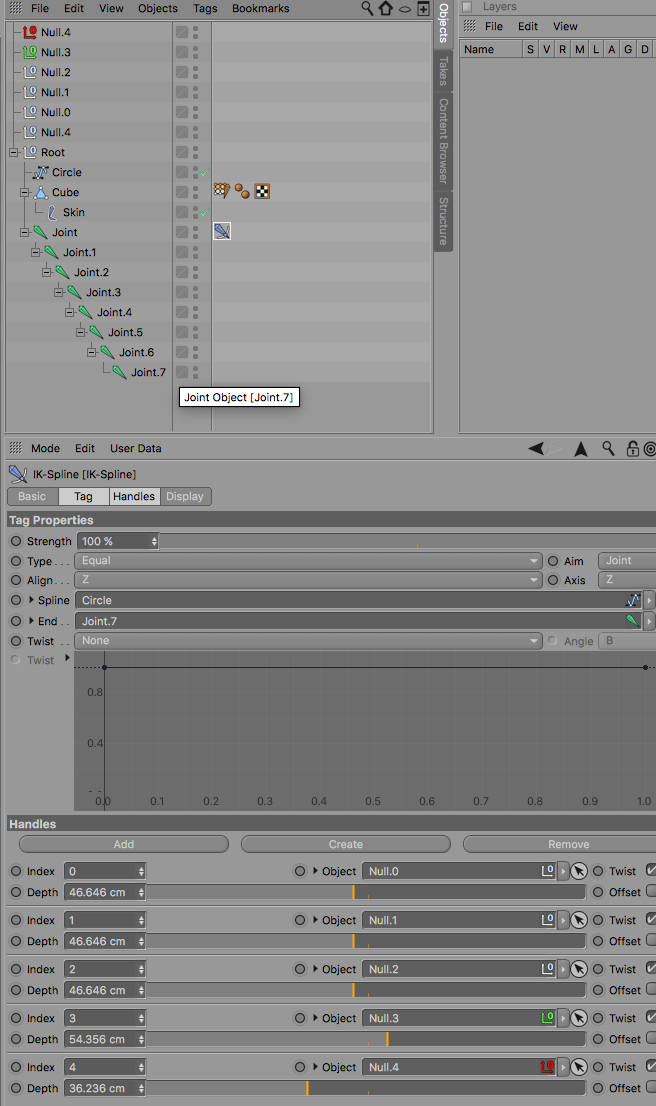The height and width of the screenshot is (1106, 656).
Task: Click the Create handle button
Action: click(346, 844)
